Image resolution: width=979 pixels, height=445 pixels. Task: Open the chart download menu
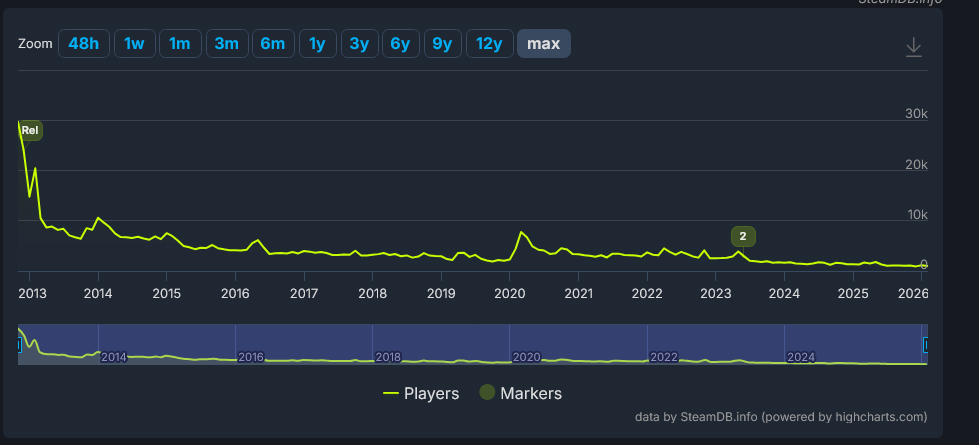pos(913,47)
